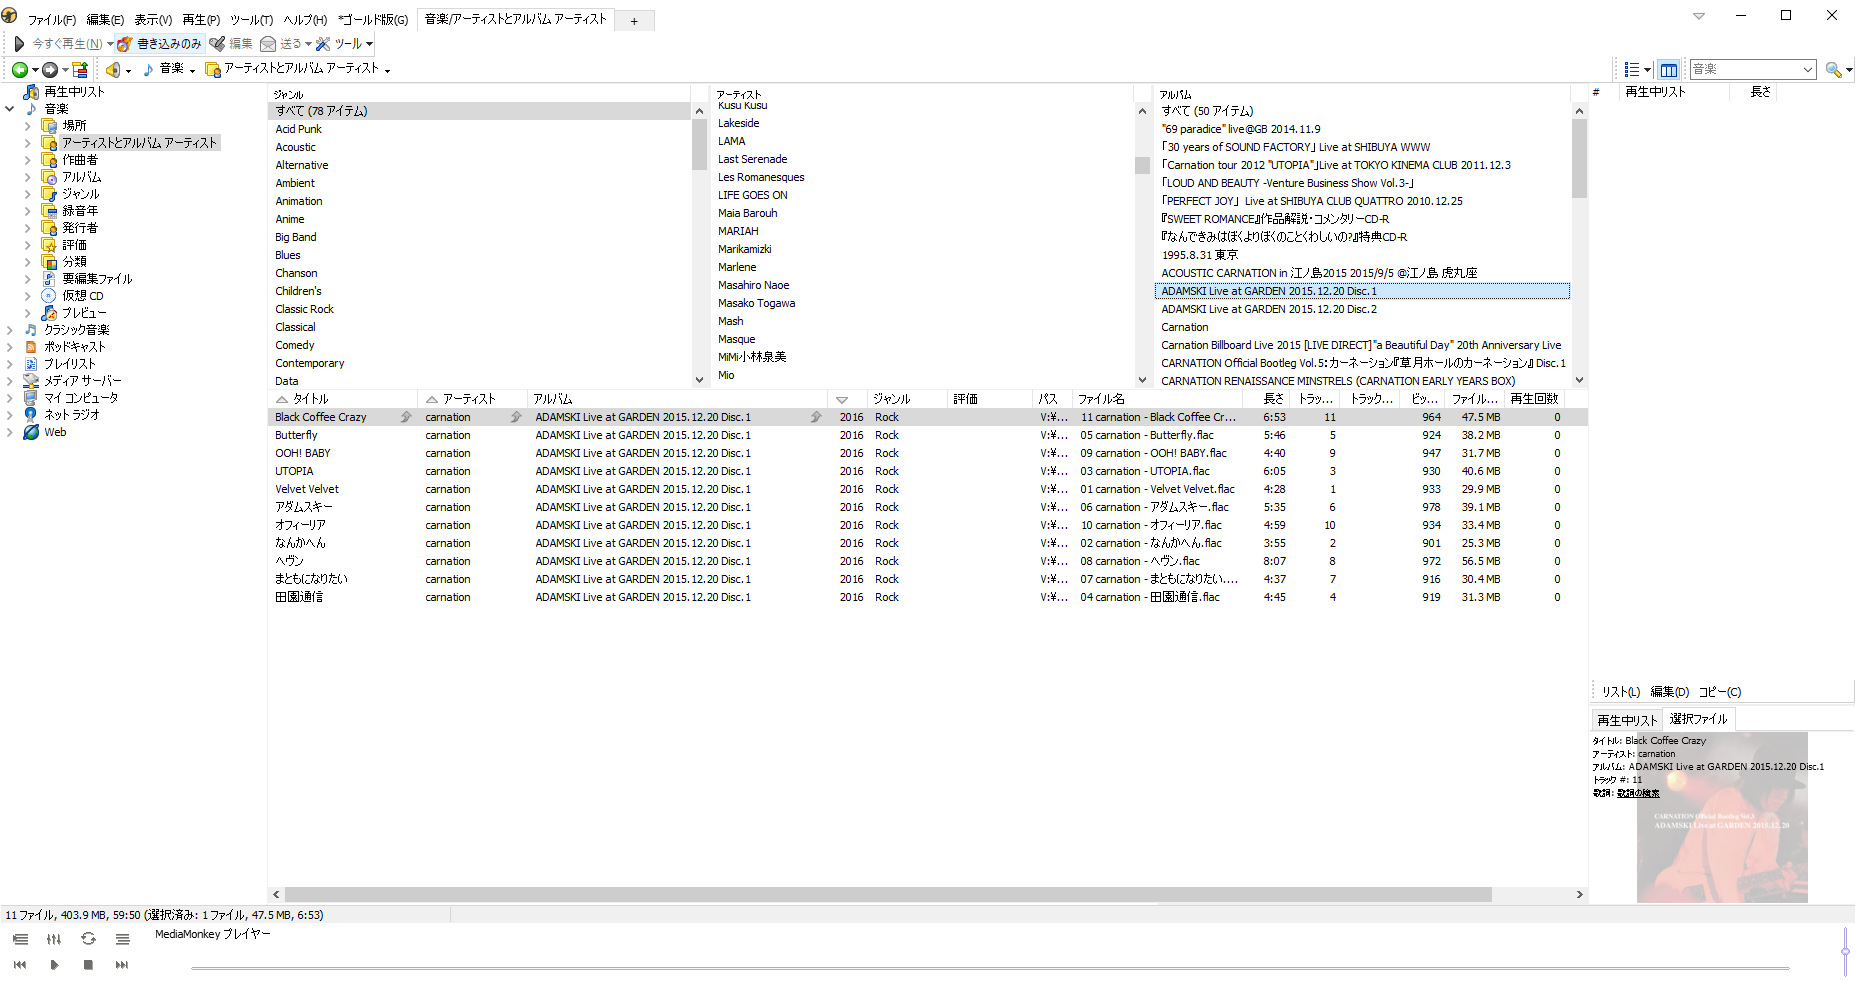Click the Edit button under Now Playing

(1669, 692)
